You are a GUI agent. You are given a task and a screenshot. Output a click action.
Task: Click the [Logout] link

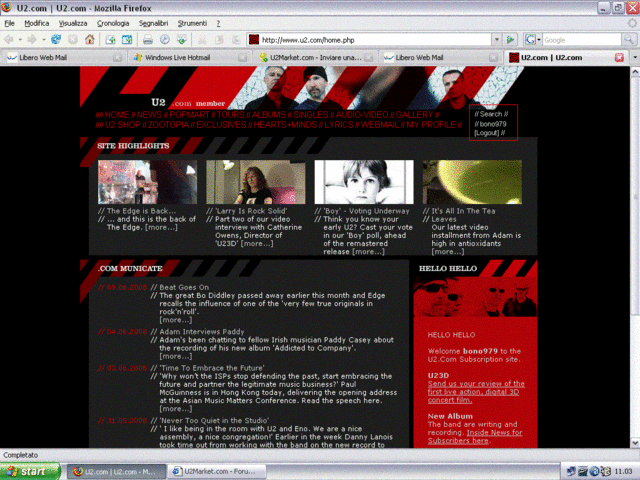click(487, 133)
